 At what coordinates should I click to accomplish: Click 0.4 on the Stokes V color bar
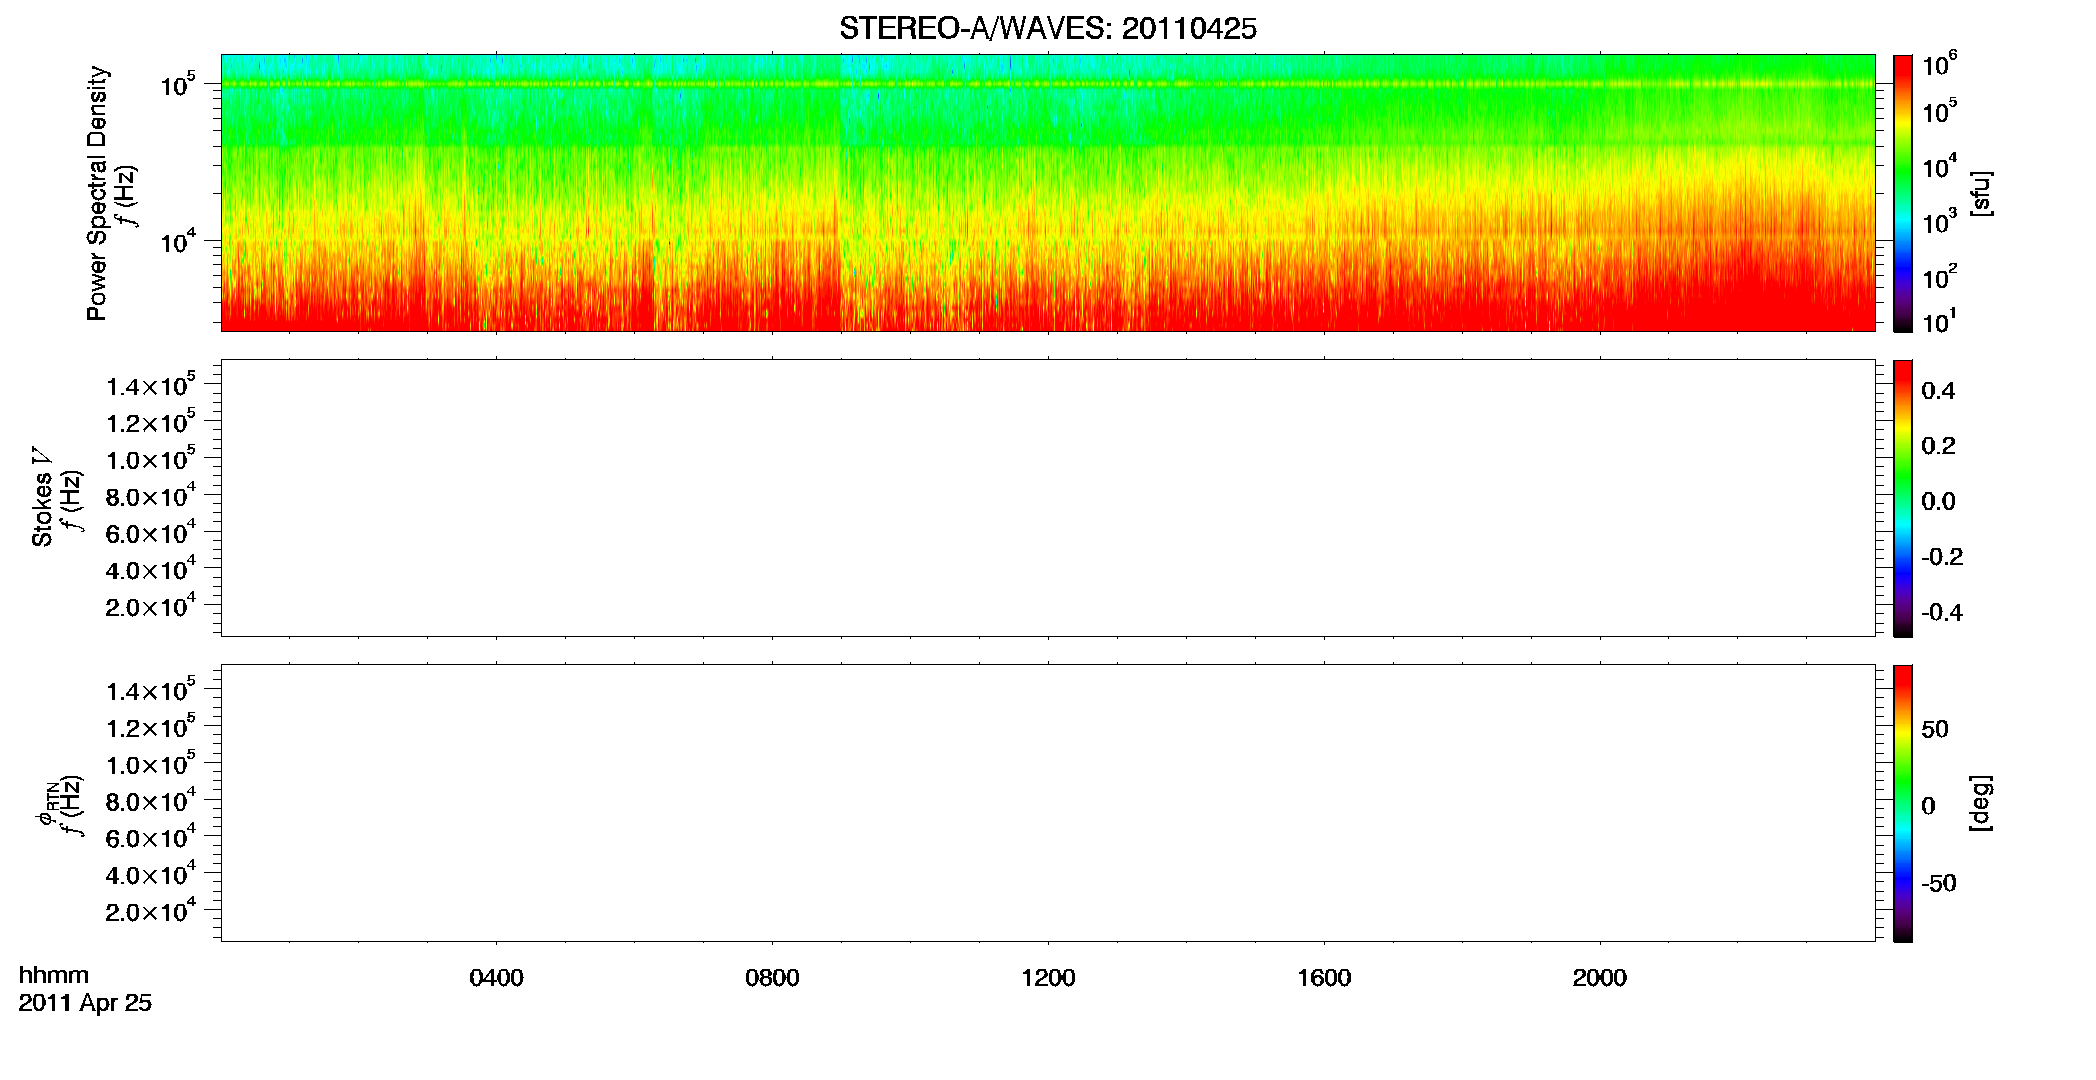[x=1938, y=391]
